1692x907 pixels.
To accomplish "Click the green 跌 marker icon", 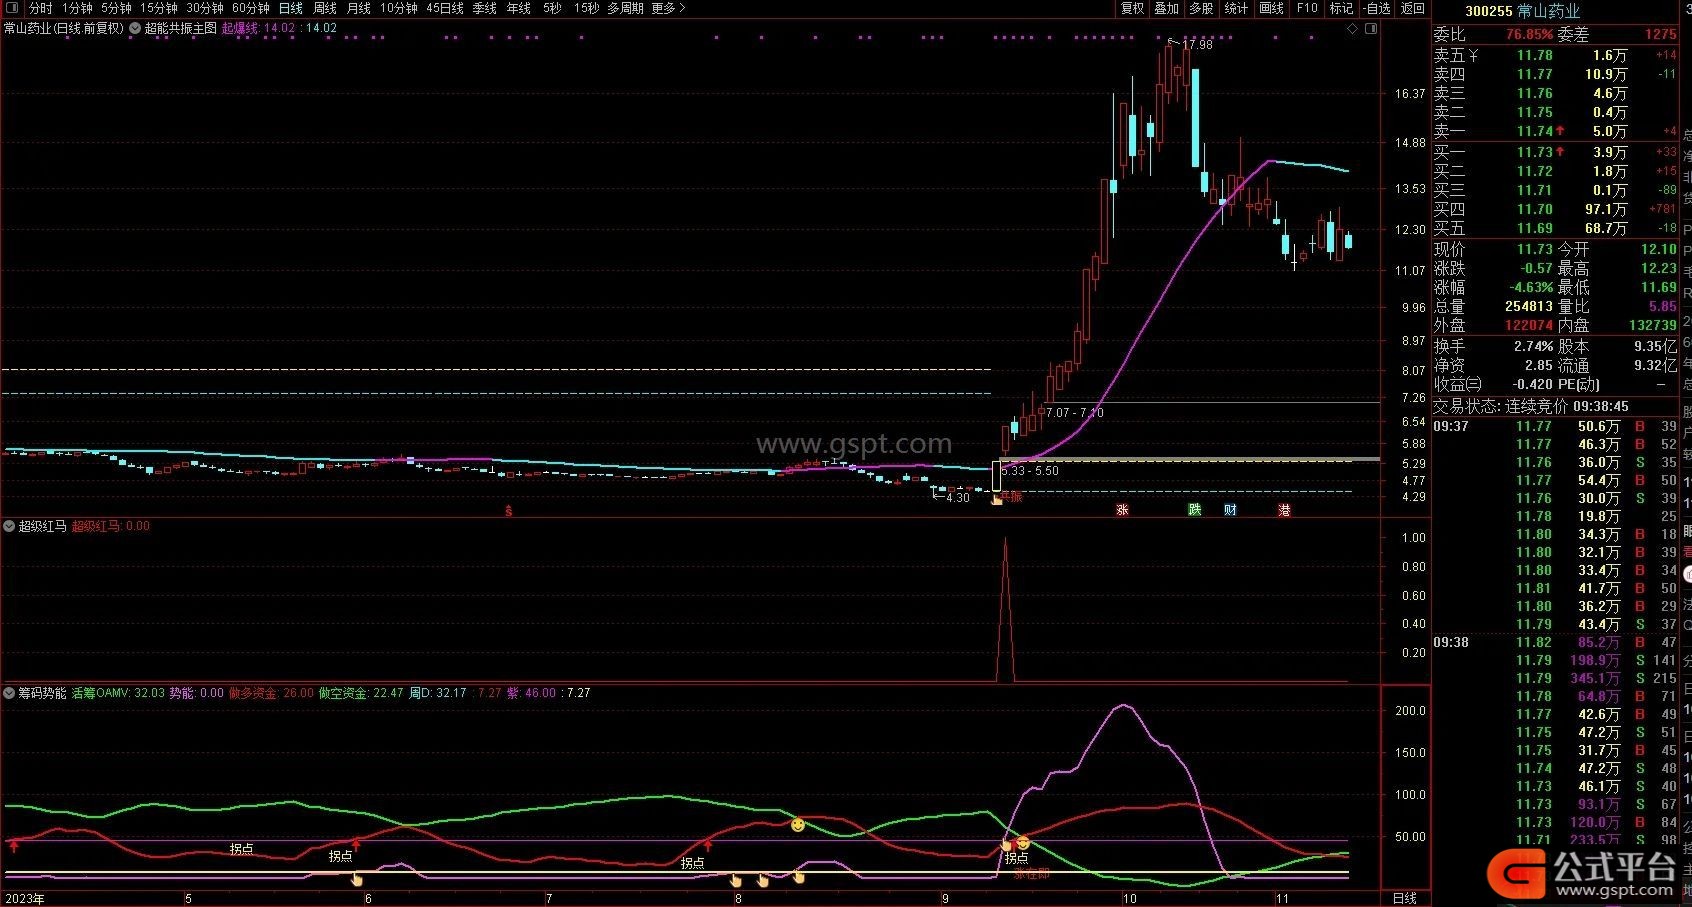I will (x=1195, y=510).
